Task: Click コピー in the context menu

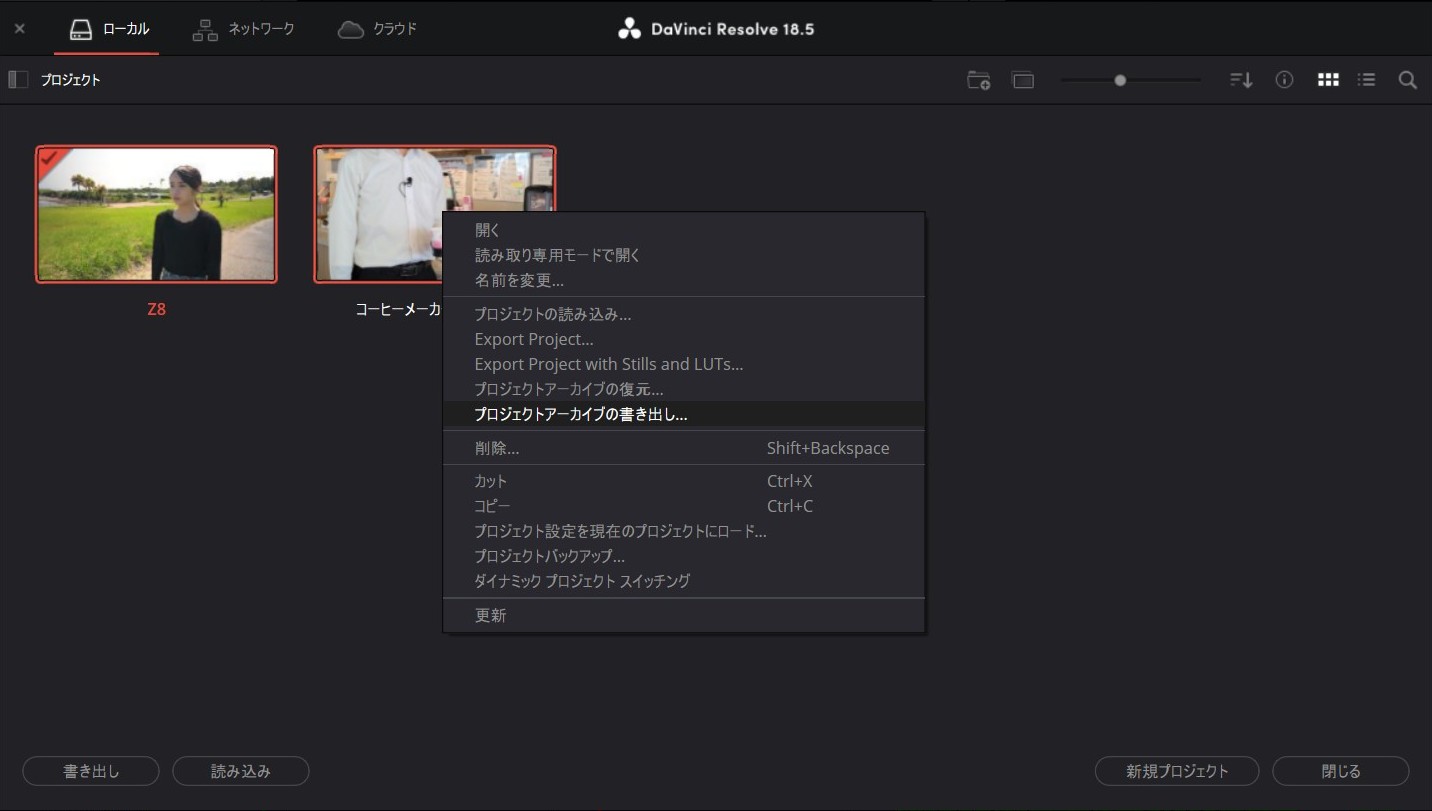Action: coord(491,506)
